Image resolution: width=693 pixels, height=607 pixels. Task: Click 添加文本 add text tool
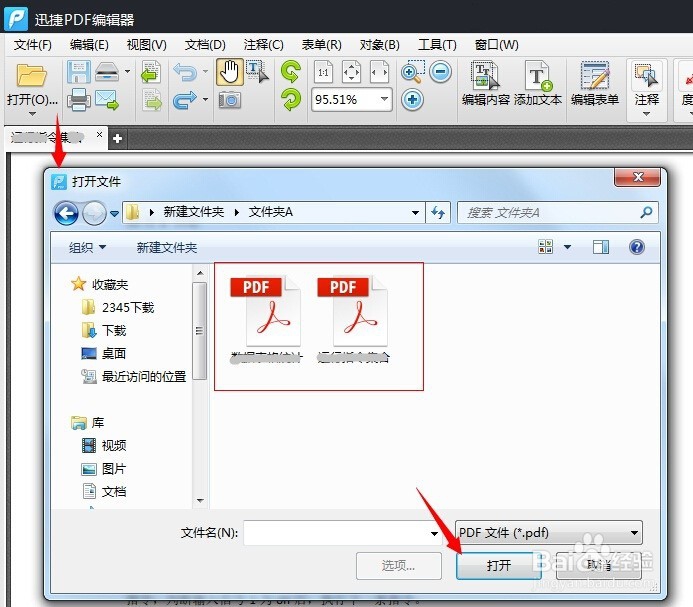point(538,84)
